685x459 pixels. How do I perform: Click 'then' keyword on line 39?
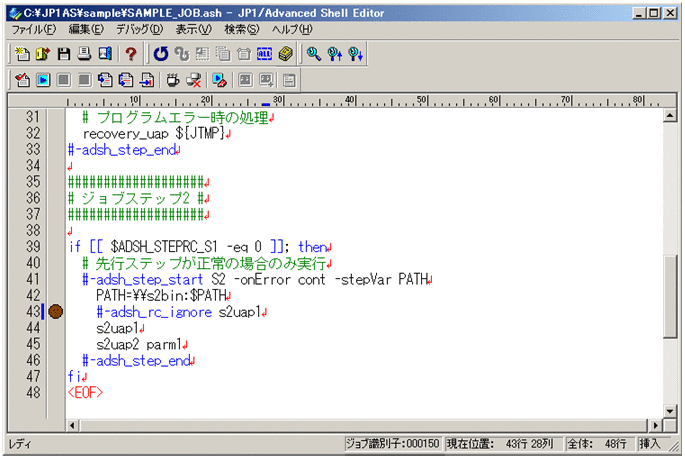pyautogui.click(x=312, y=247)
